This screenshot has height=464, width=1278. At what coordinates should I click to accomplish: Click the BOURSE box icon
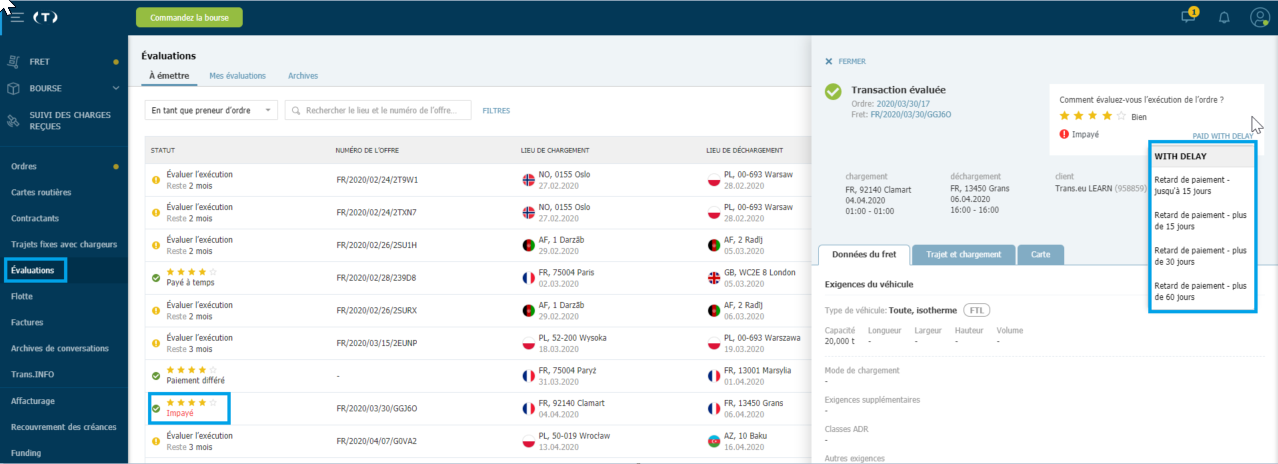pyautogui.click(x=14, y=88)
